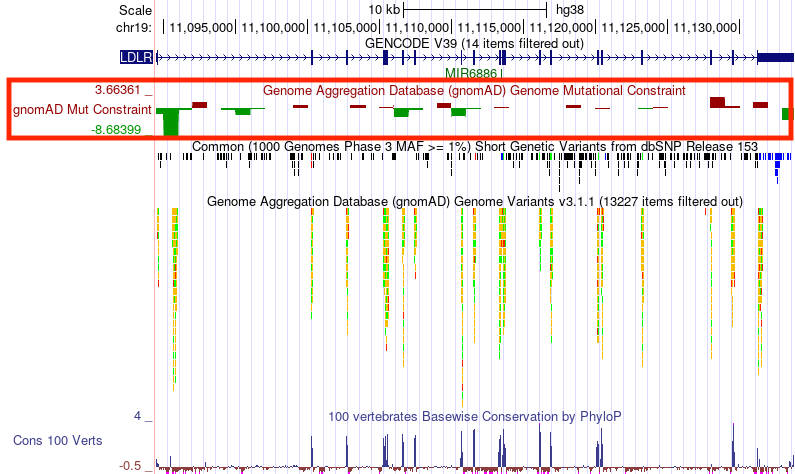
Task: Select the Cons 100 Verts side label
Action: 58,441
